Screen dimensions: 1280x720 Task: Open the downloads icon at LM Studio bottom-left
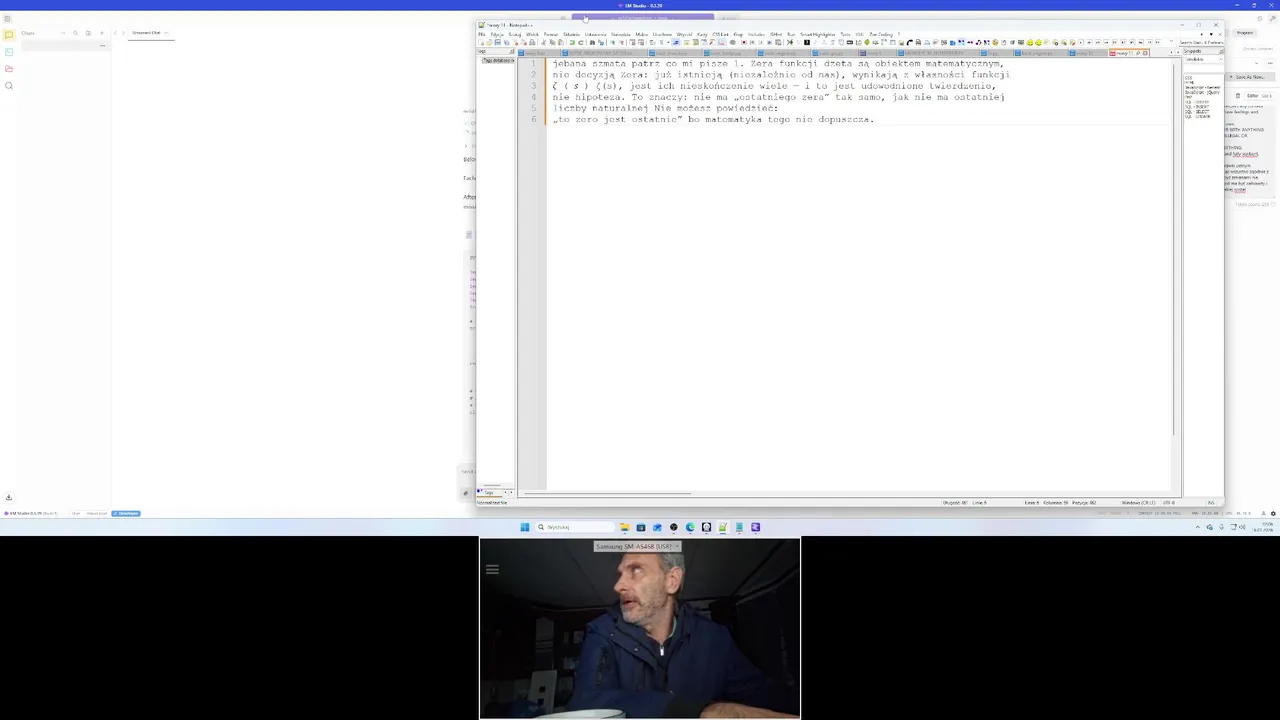coord(8,497)
